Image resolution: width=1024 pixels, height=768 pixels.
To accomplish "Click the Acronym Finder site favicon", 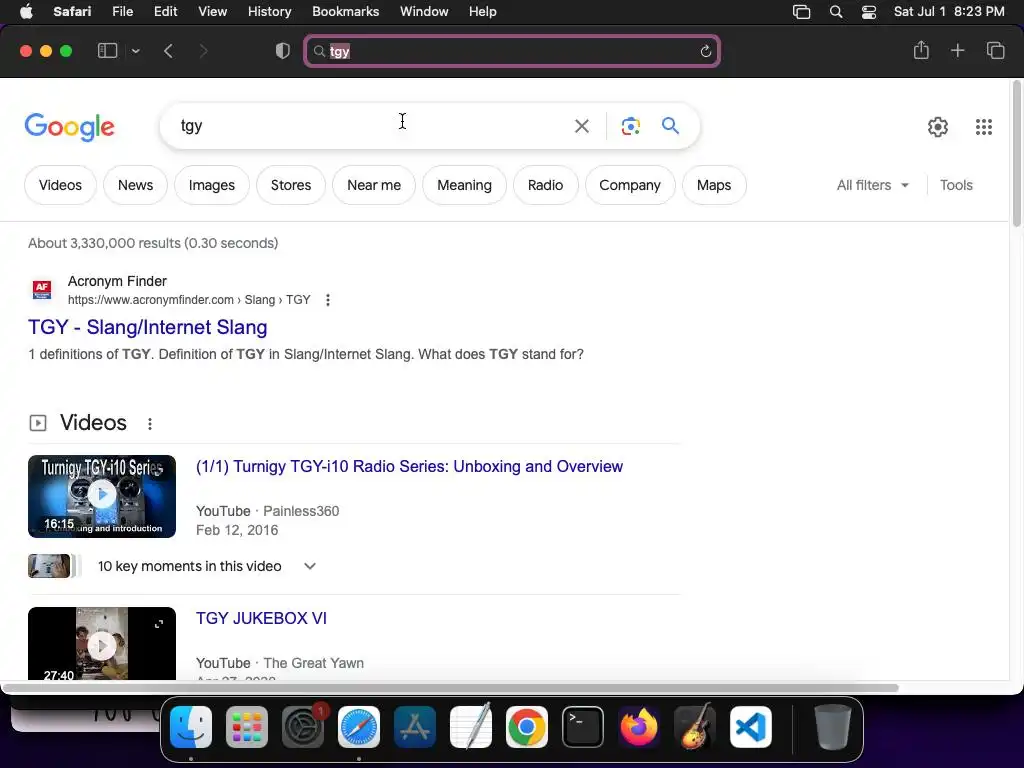I will coord(42,289).
